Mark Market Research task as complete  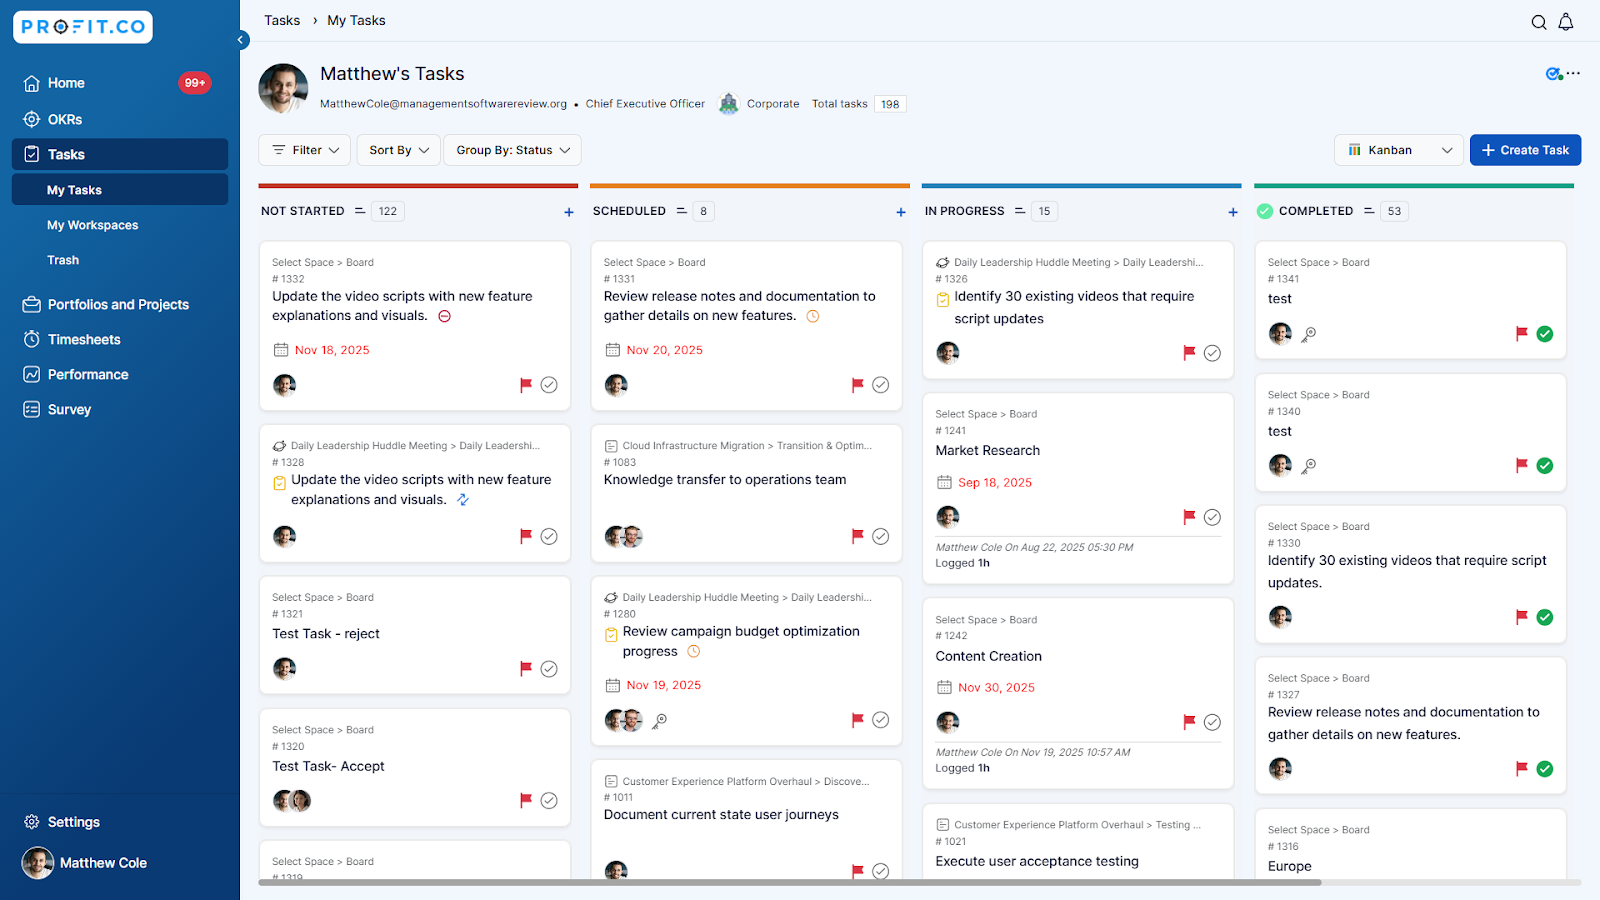coord(1212,517)
